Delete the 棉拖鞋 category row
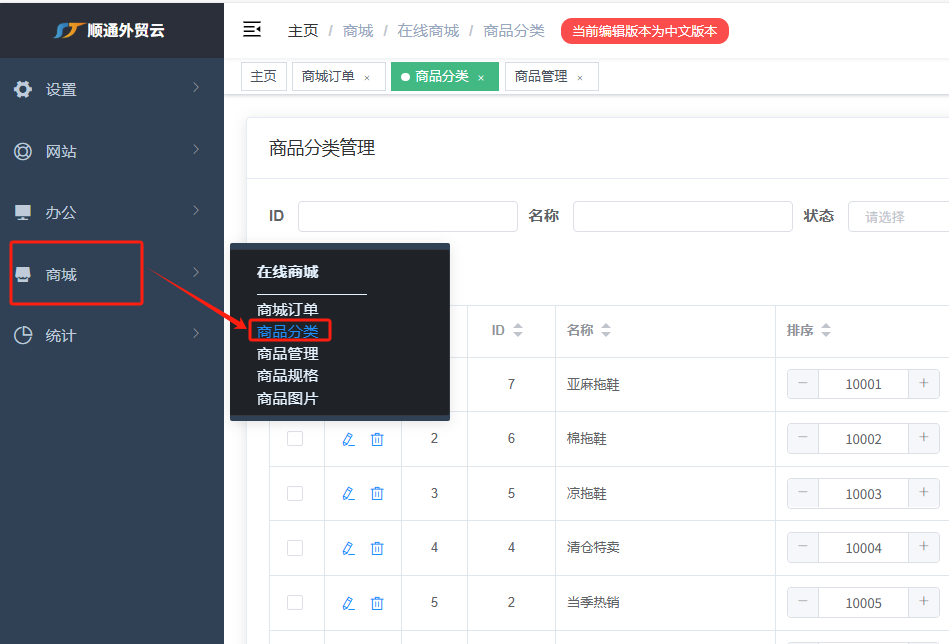 pyautogui.click(x=377, y=439)
